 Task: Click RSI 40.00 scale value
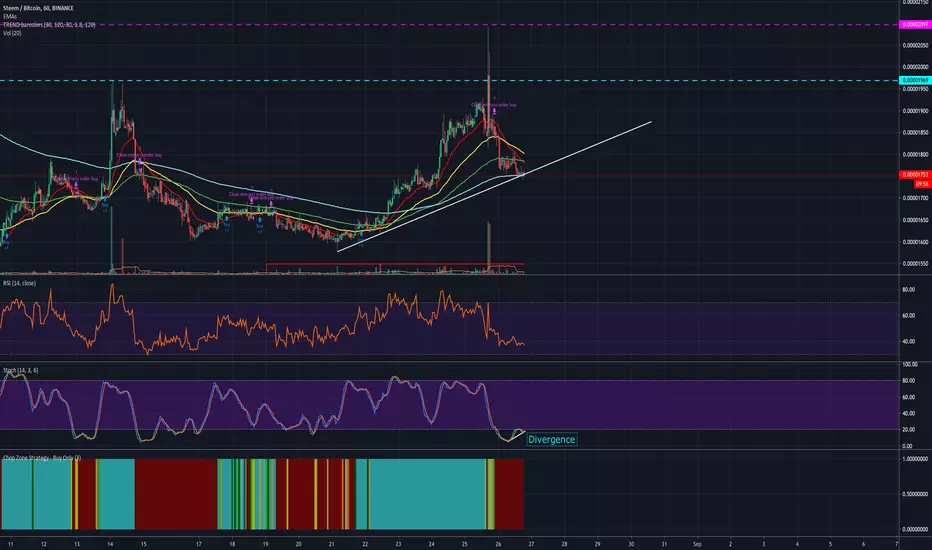coord(909,341)
